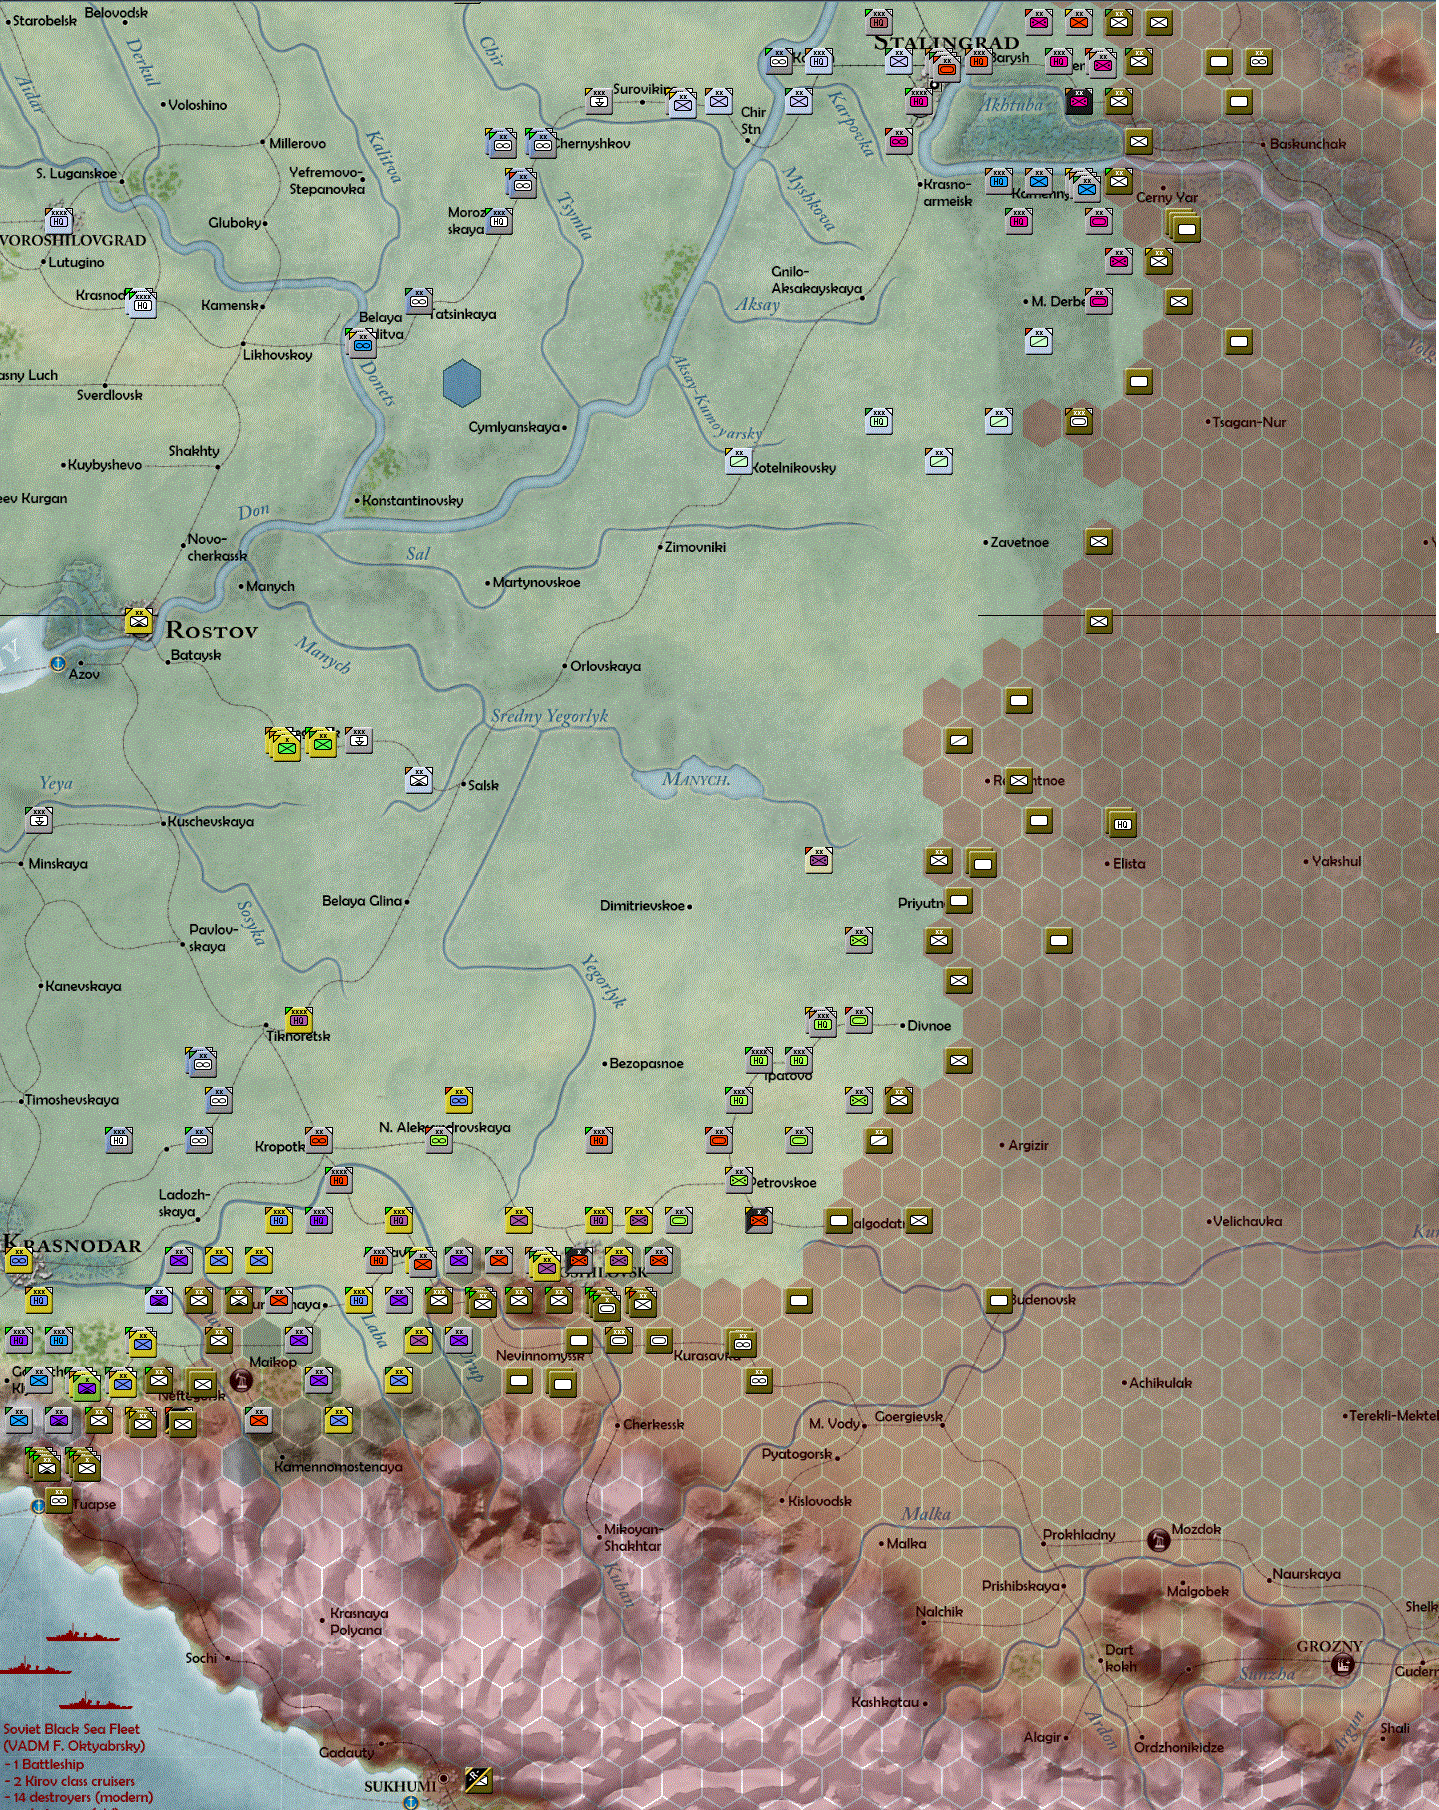Click the Cherkessk town label
Viewport: 1439px width, 1810px height.
coord(653,1424)
